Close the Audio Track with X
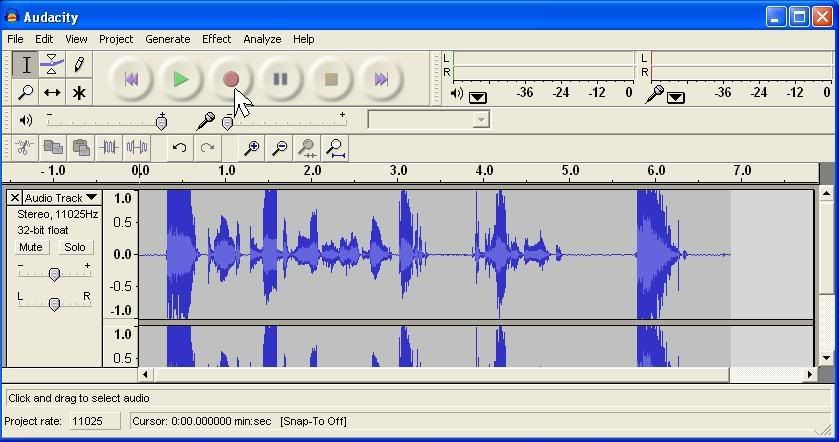This screenshot has height=442, width=839. 14,198
